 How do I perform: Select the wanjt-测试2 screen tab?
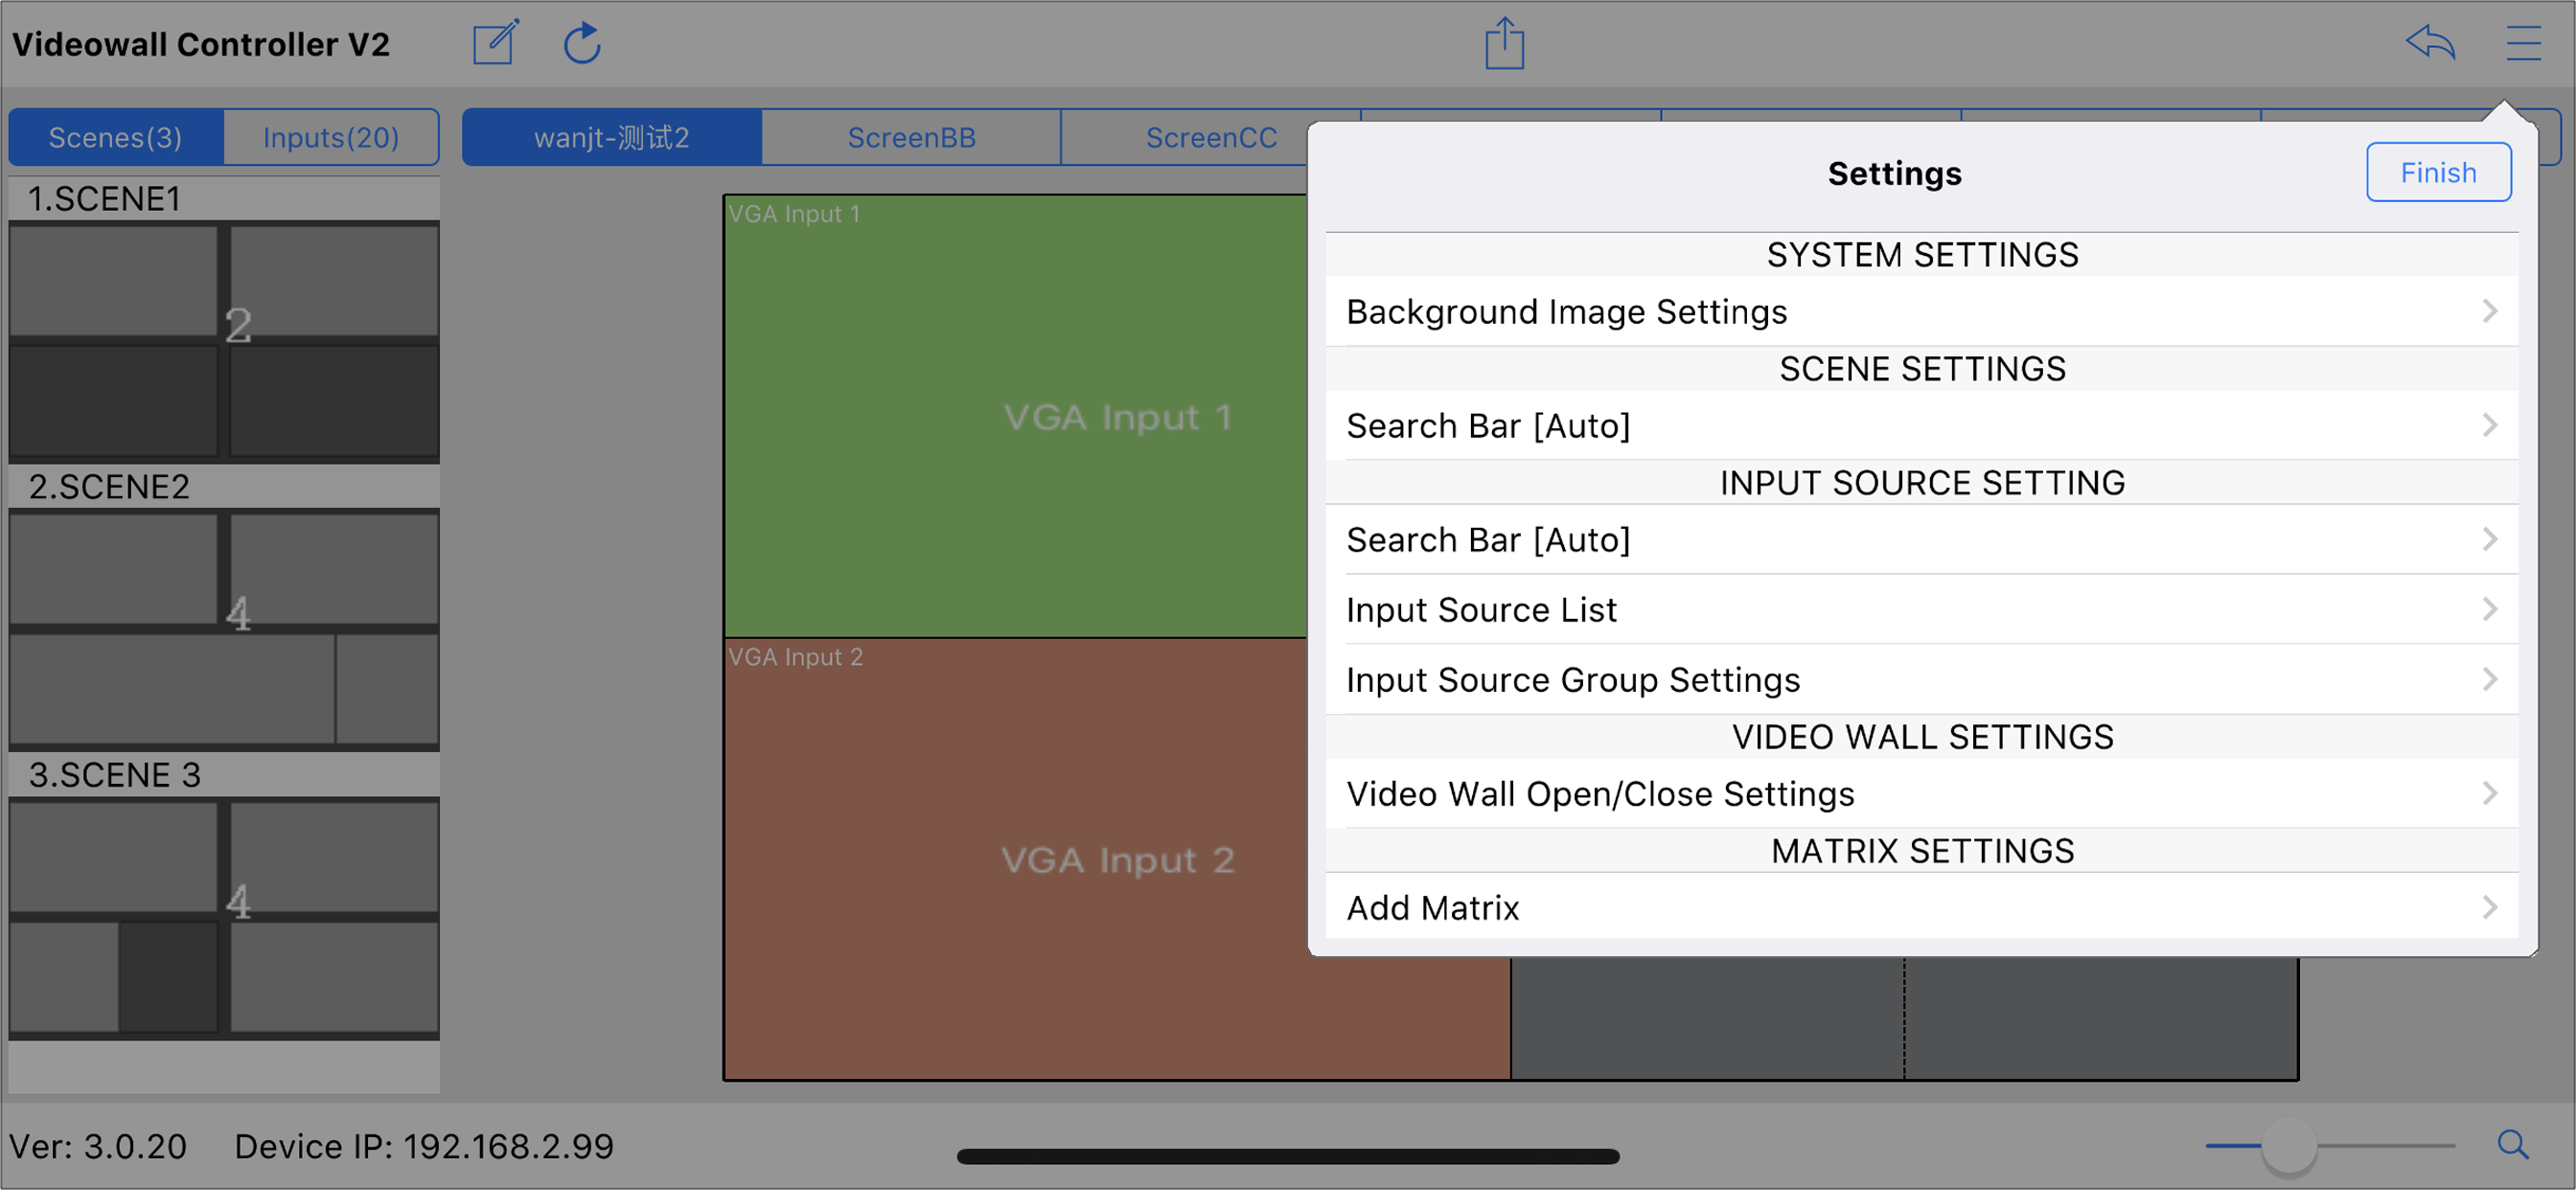(612, 137)
